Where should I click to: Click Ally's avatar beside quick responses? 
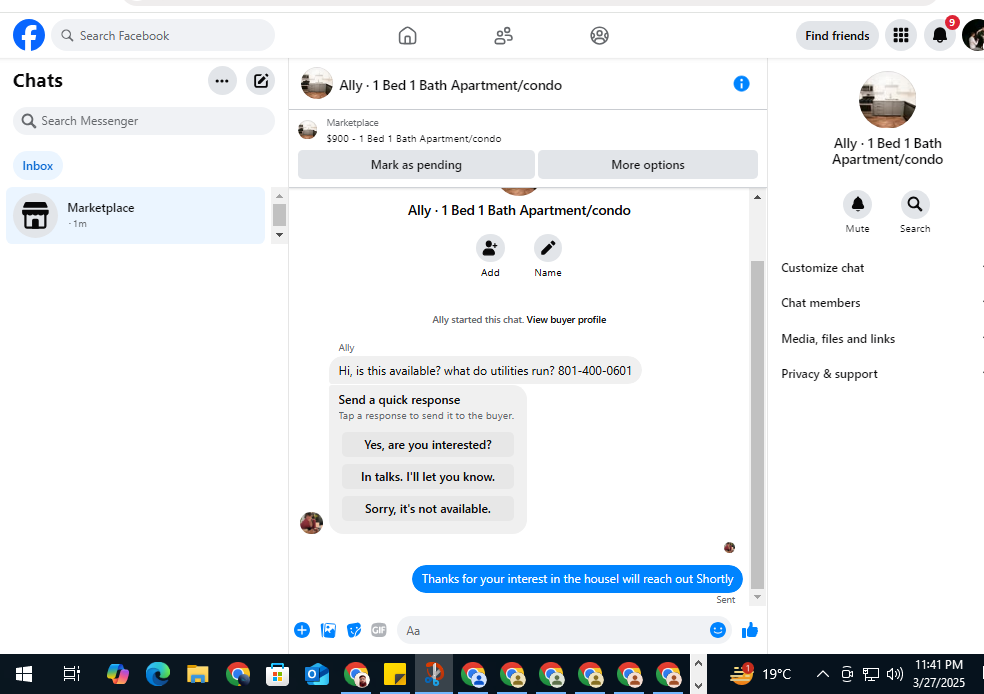(311, 523)
